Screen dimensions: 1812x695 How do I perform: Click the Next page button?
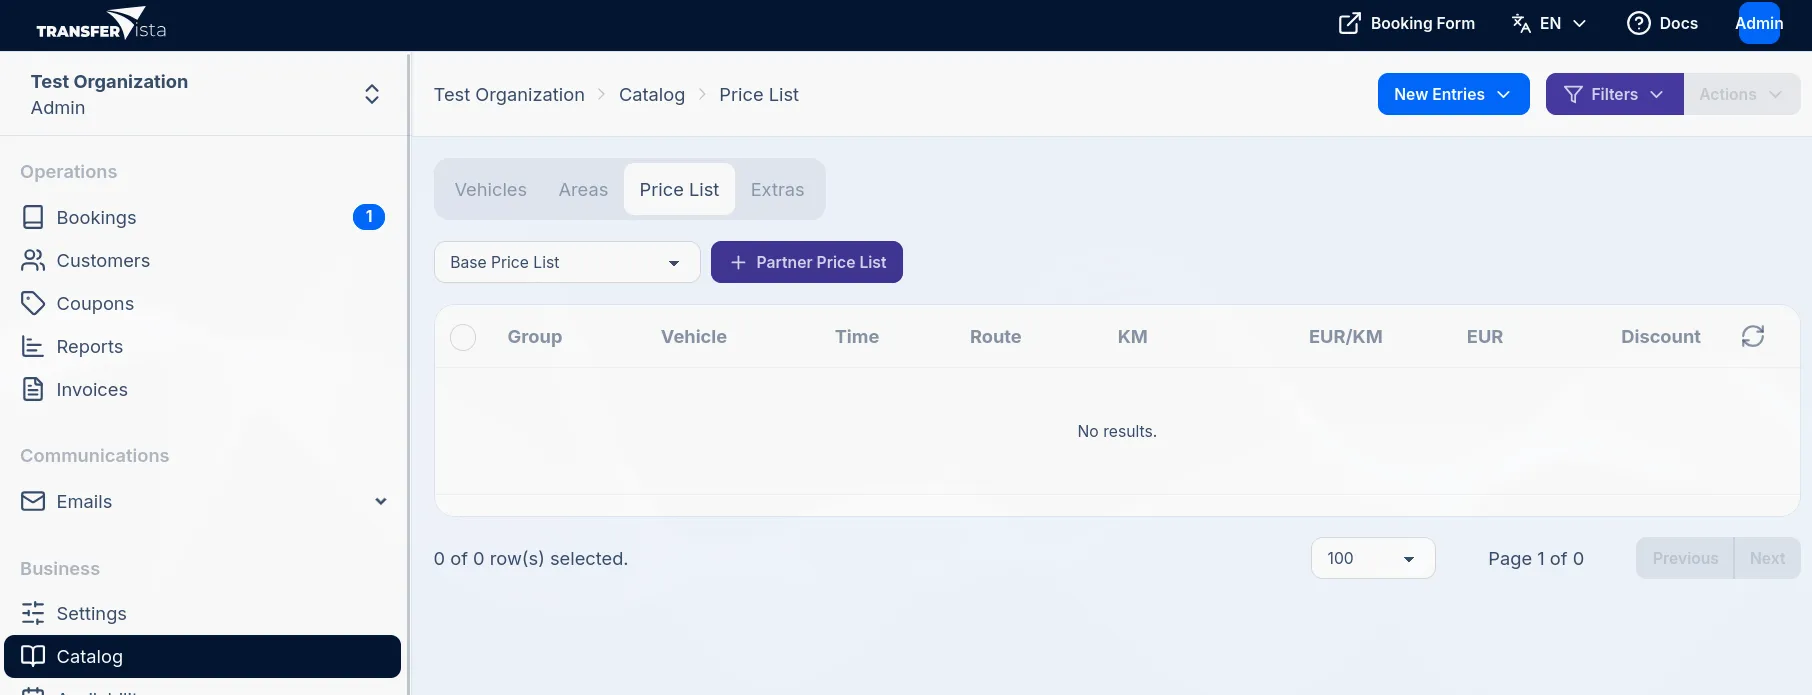click(x=1767, y=558)
